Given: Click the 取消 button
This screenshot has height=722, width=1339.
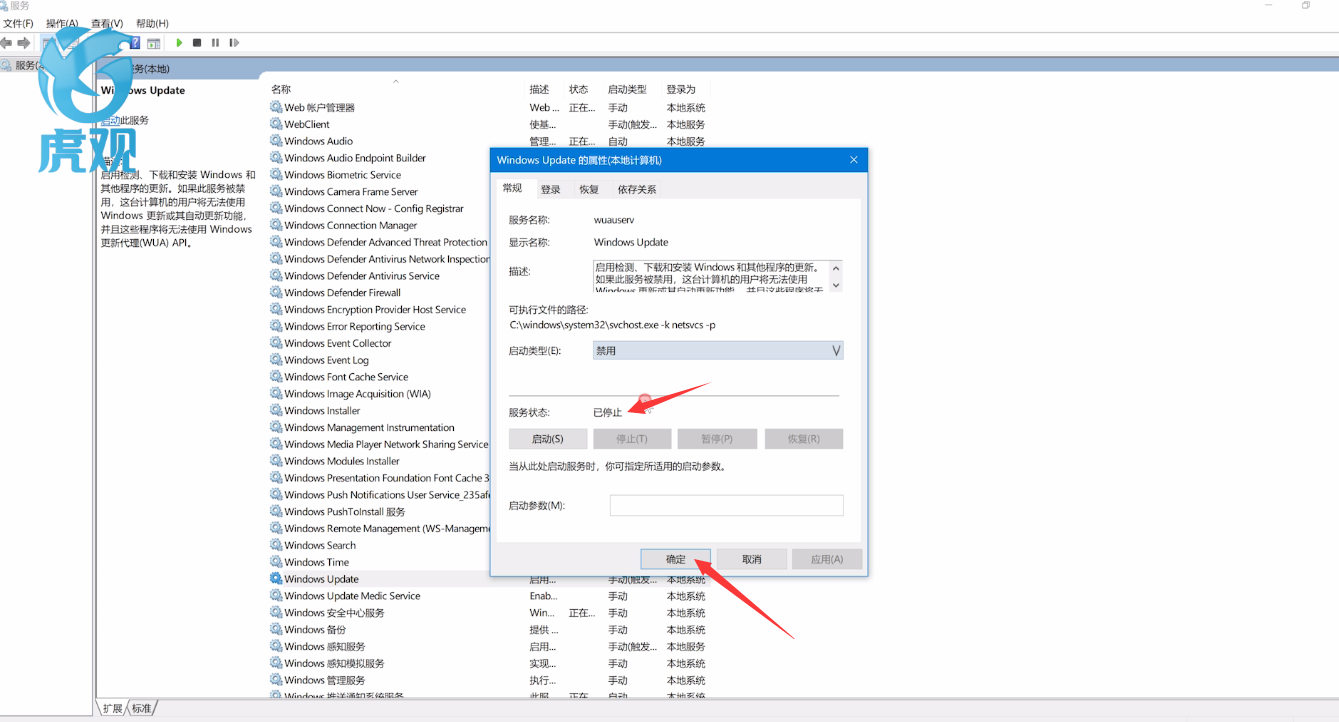Looking at the screenshot, I should point(752,559).
